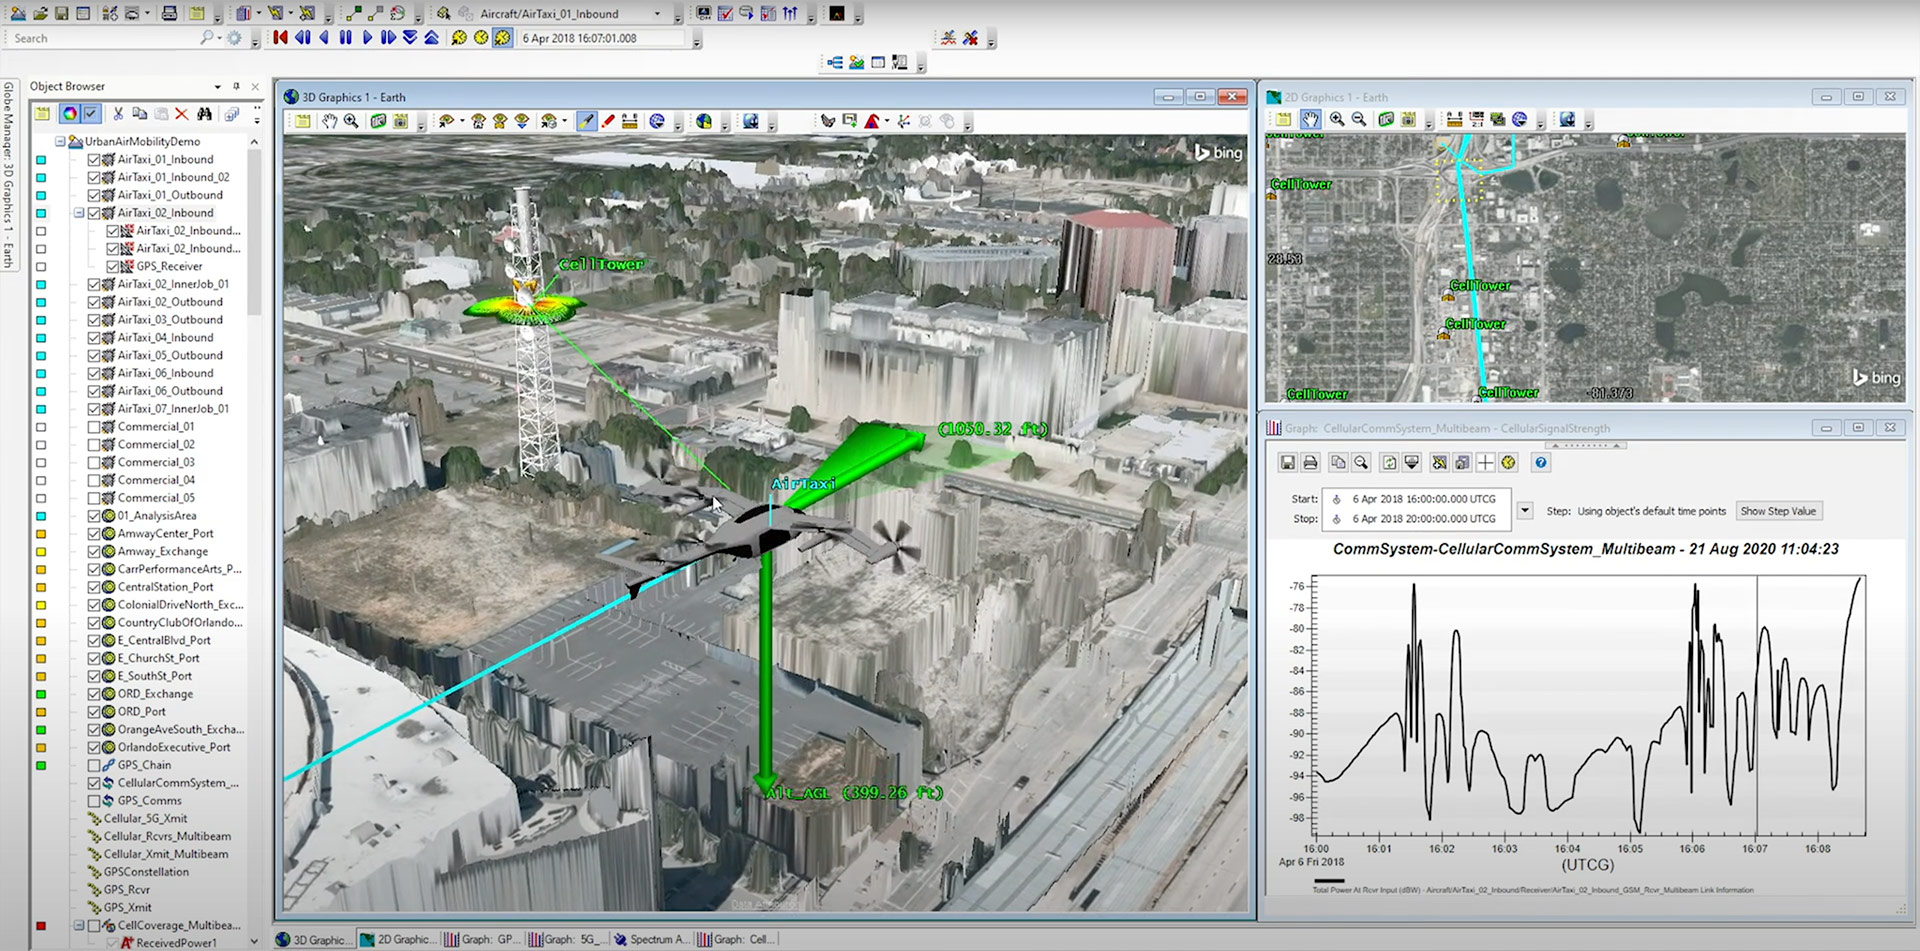
Task: Uncheck the AirTaxi_01_Inbound checkbox
Action: 94,160
